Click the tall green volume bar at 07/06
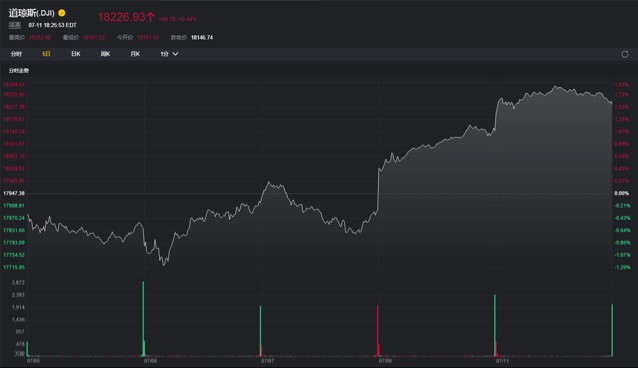The height and width of the screenshot is (368, 638). 143,319
